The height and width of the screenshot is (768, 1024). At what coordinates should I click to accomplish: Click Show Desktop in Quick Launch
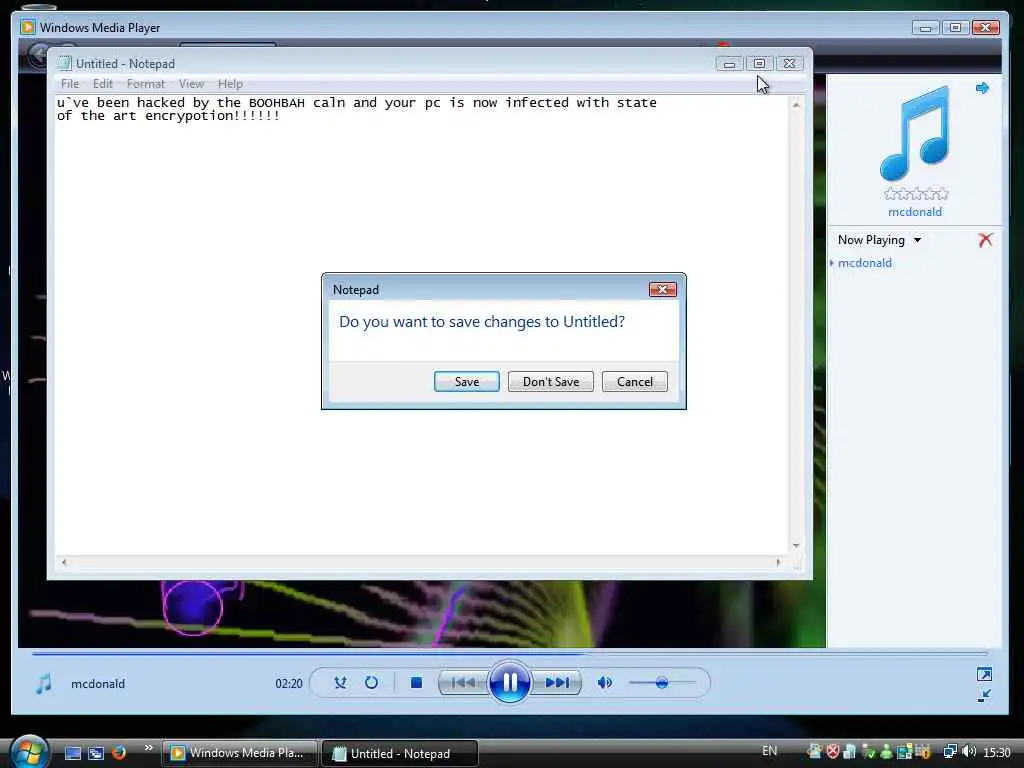pos(72,753)
